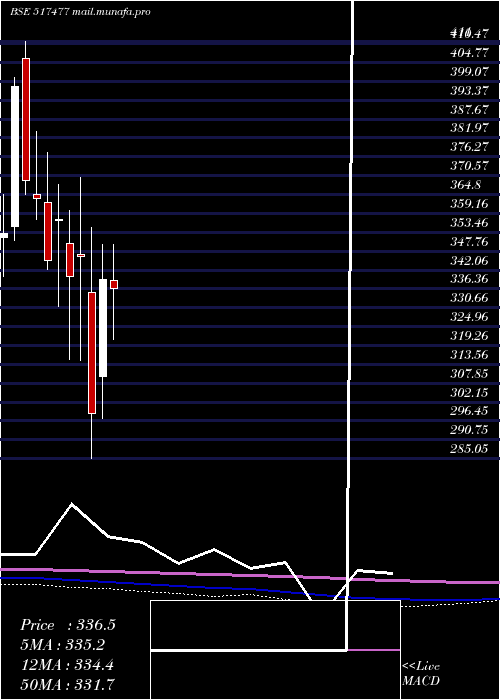Click the 'Price : 336.5' readout
The height and width of the screenshot is (700, 500).
point(68,625)
